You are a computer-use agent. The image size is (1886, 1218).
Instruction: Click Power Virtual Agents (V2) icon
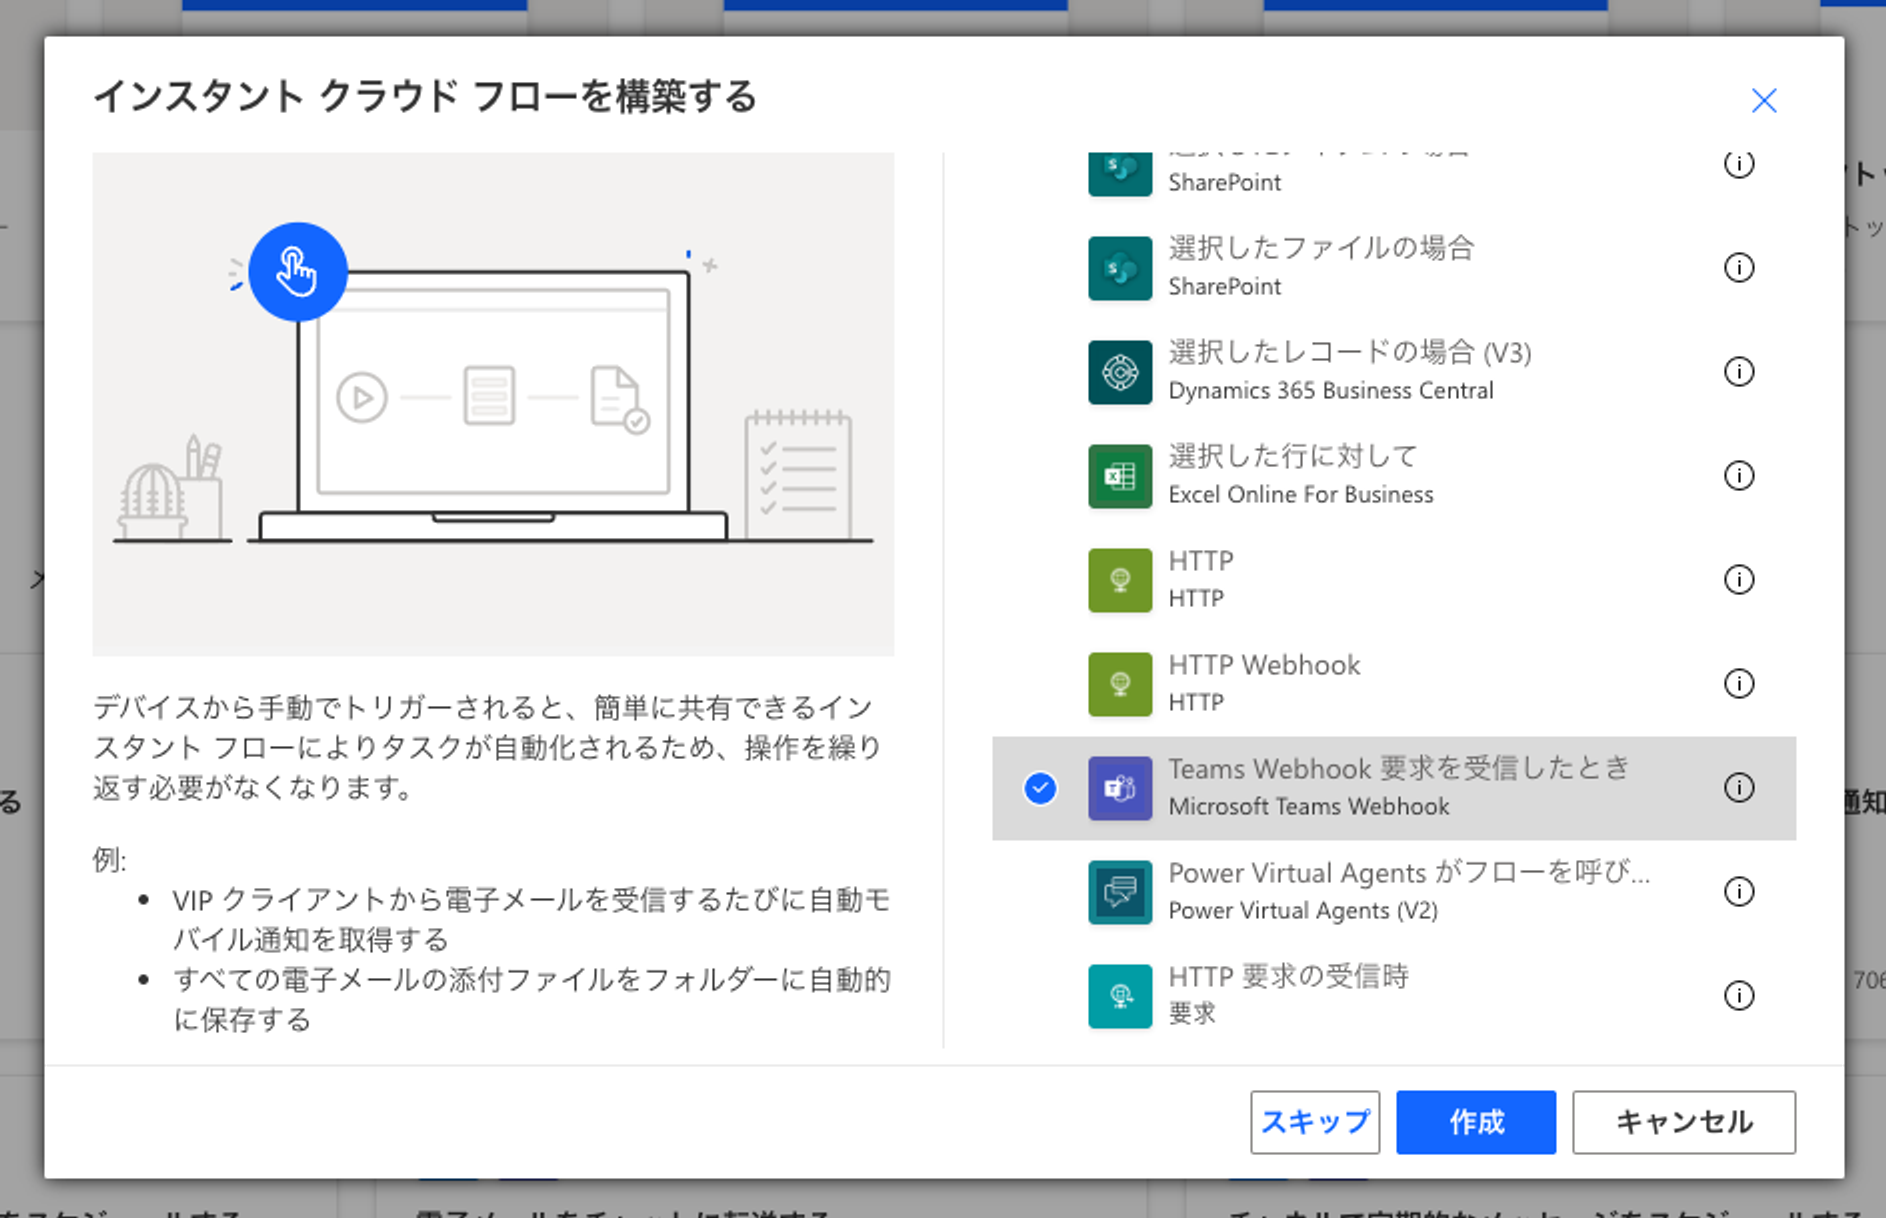pos(1120,892)
